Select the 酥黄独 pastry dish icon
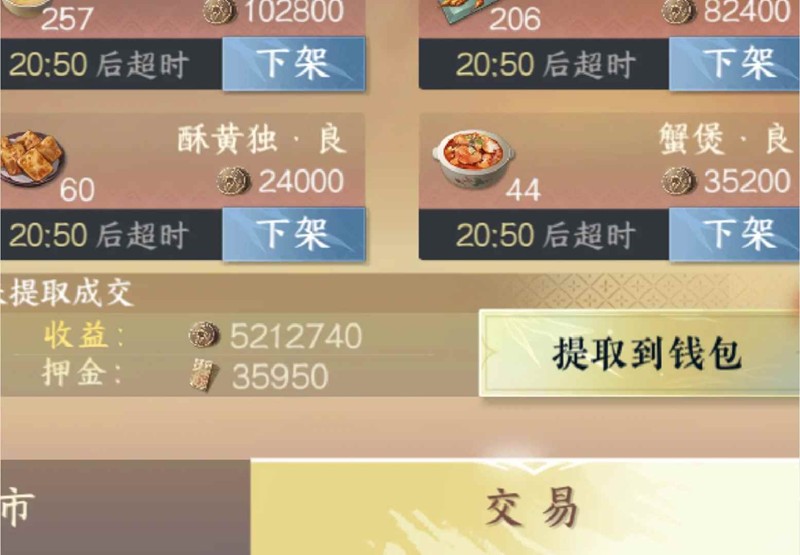This screenshot has height=555, width=800. point(32,157)
